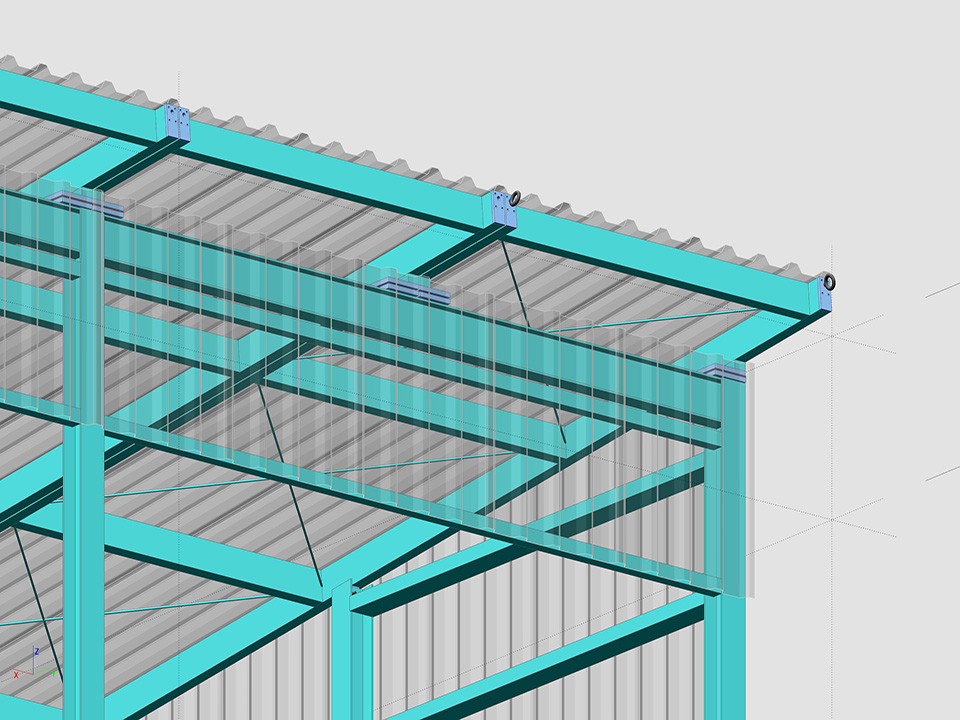This screenshot has width=960, height=720.
Task: Select the corrugated wall cladding panel
Action: point(520,640)
